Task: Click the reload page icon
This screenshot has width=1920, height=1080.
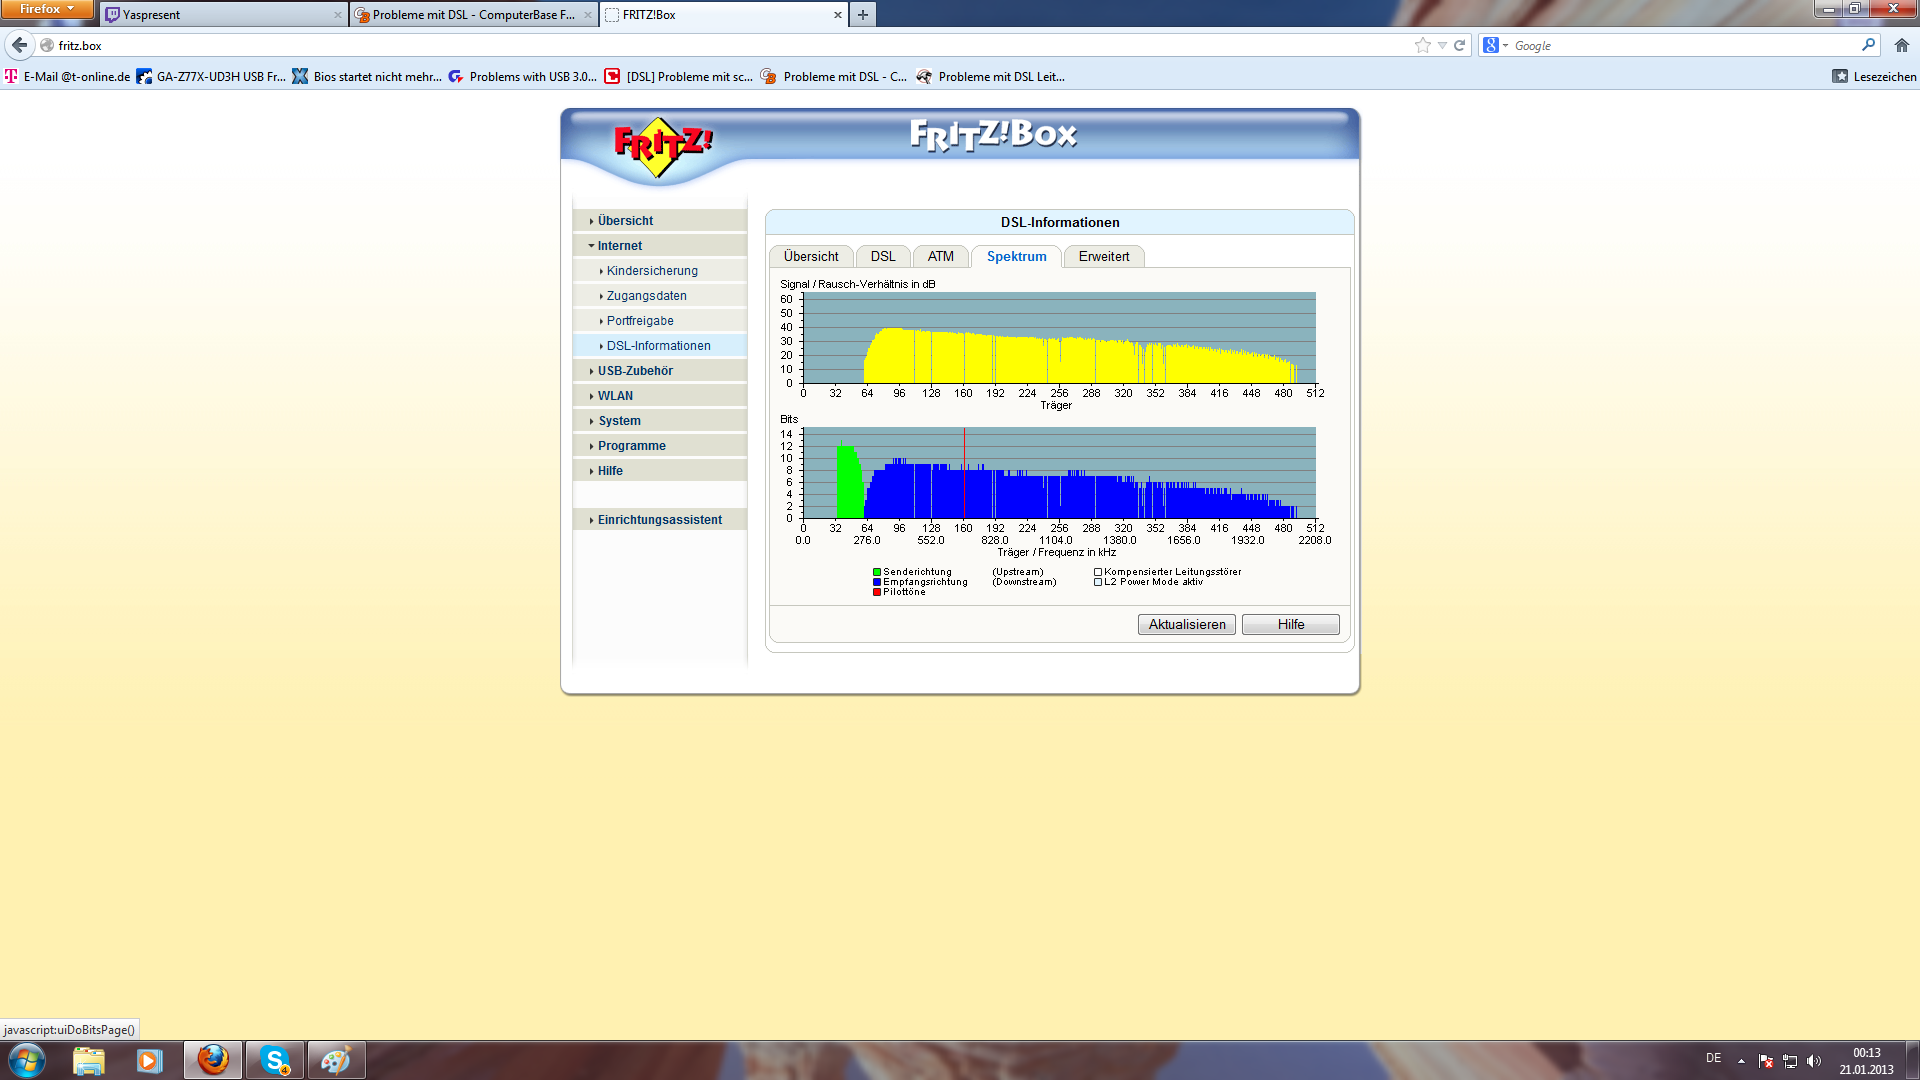Action: pyautogui.click(x=1460, y=45)
